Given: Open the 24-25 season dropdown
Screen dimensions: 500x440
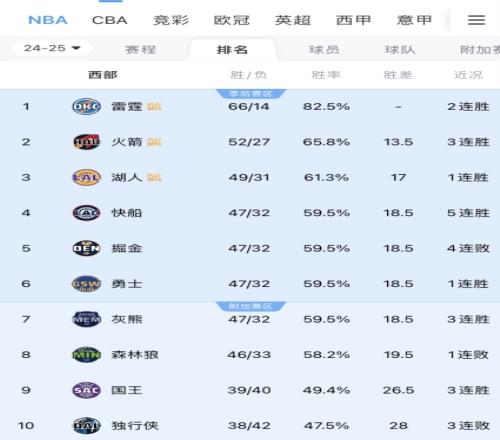Looking at the screenshot, I should 52,48.
